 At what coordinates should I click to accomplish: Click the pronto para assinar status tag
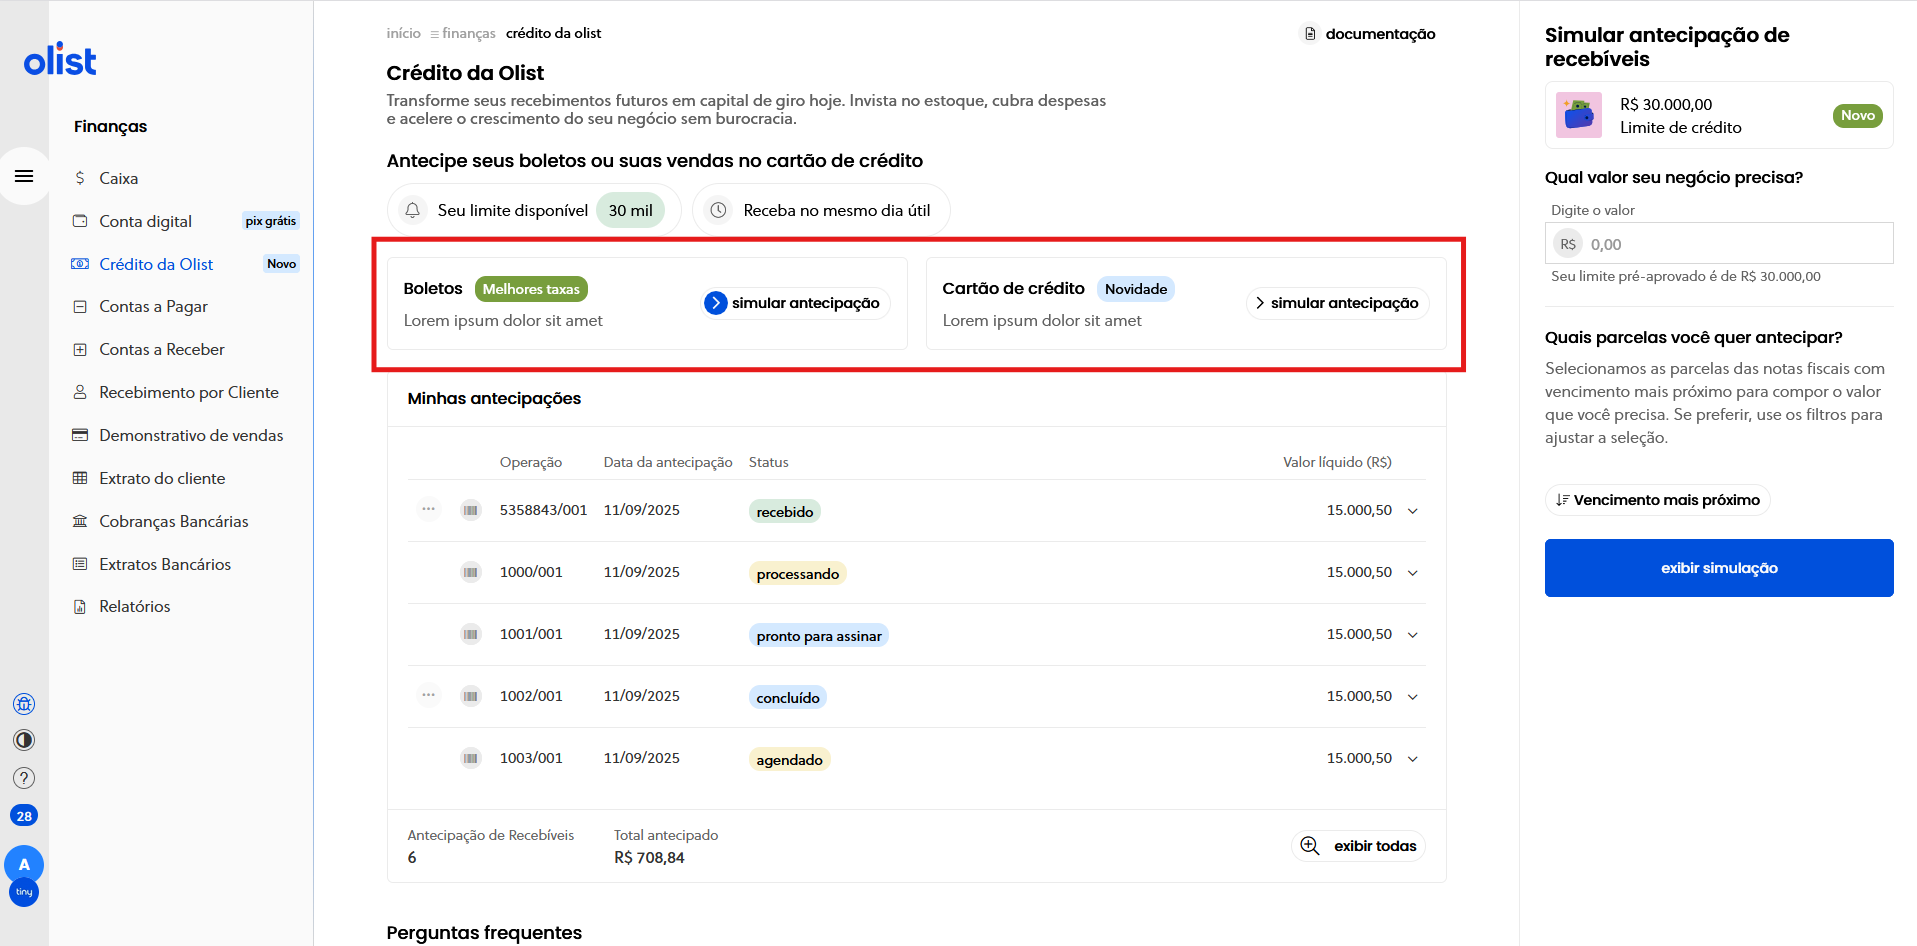819,635
